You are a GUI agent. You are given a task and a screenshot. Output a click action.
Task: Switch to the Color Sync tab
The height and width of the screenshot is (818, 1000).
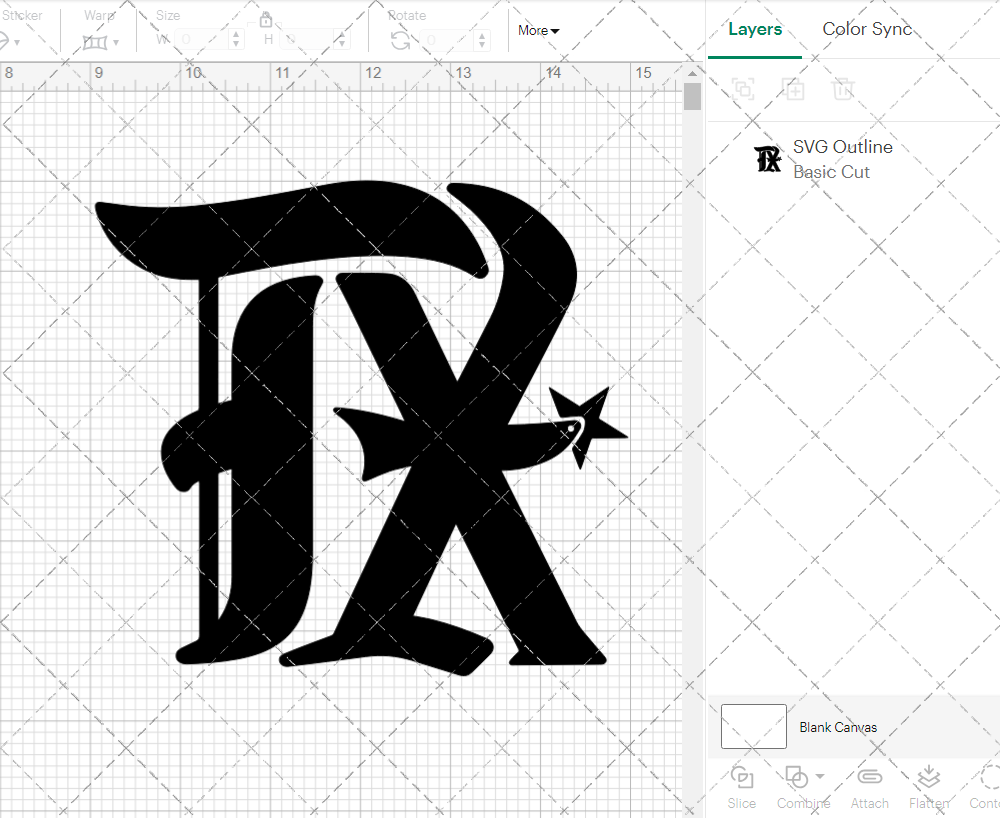click(x=867, y=29)
